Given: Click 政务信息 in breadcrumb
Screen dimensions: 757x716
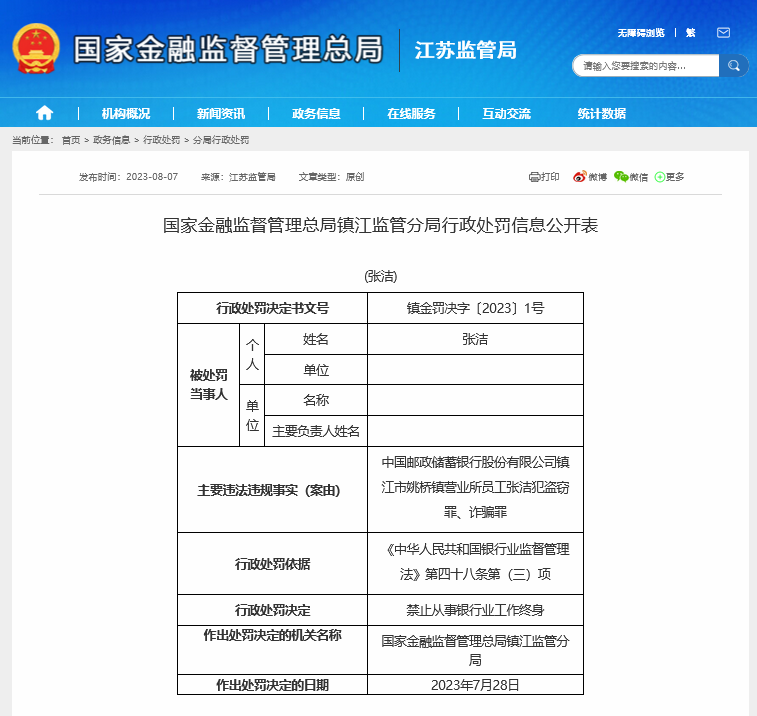Looking at the screenshot, I should (x=112, y=140).
